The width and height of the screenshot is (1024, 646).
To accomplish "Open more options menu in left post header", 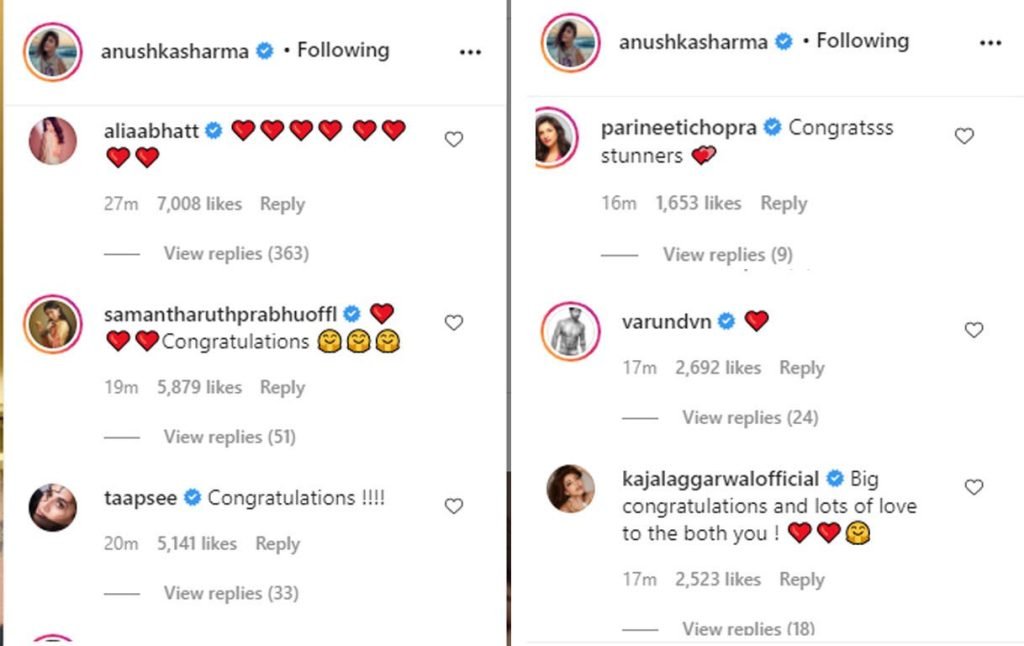I will [470, 52].
